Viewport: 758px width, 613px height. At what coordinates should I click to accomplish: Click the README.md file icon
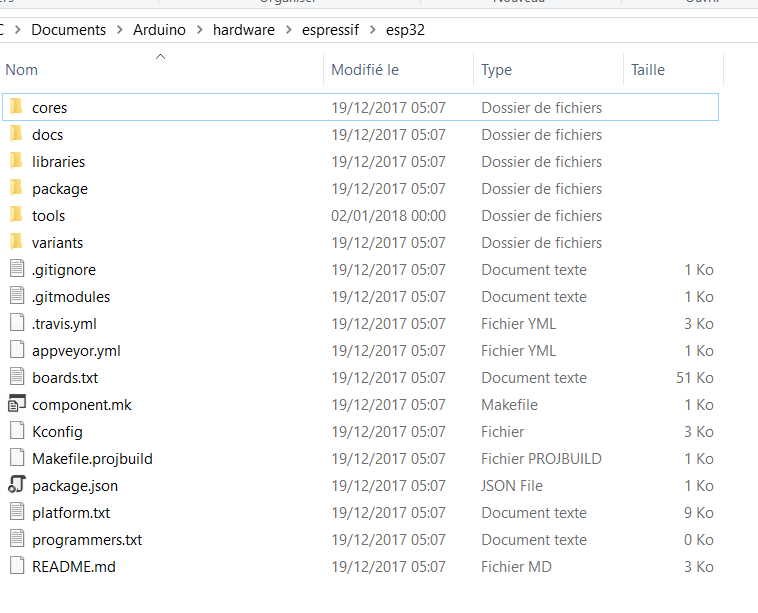coord(15,566)
